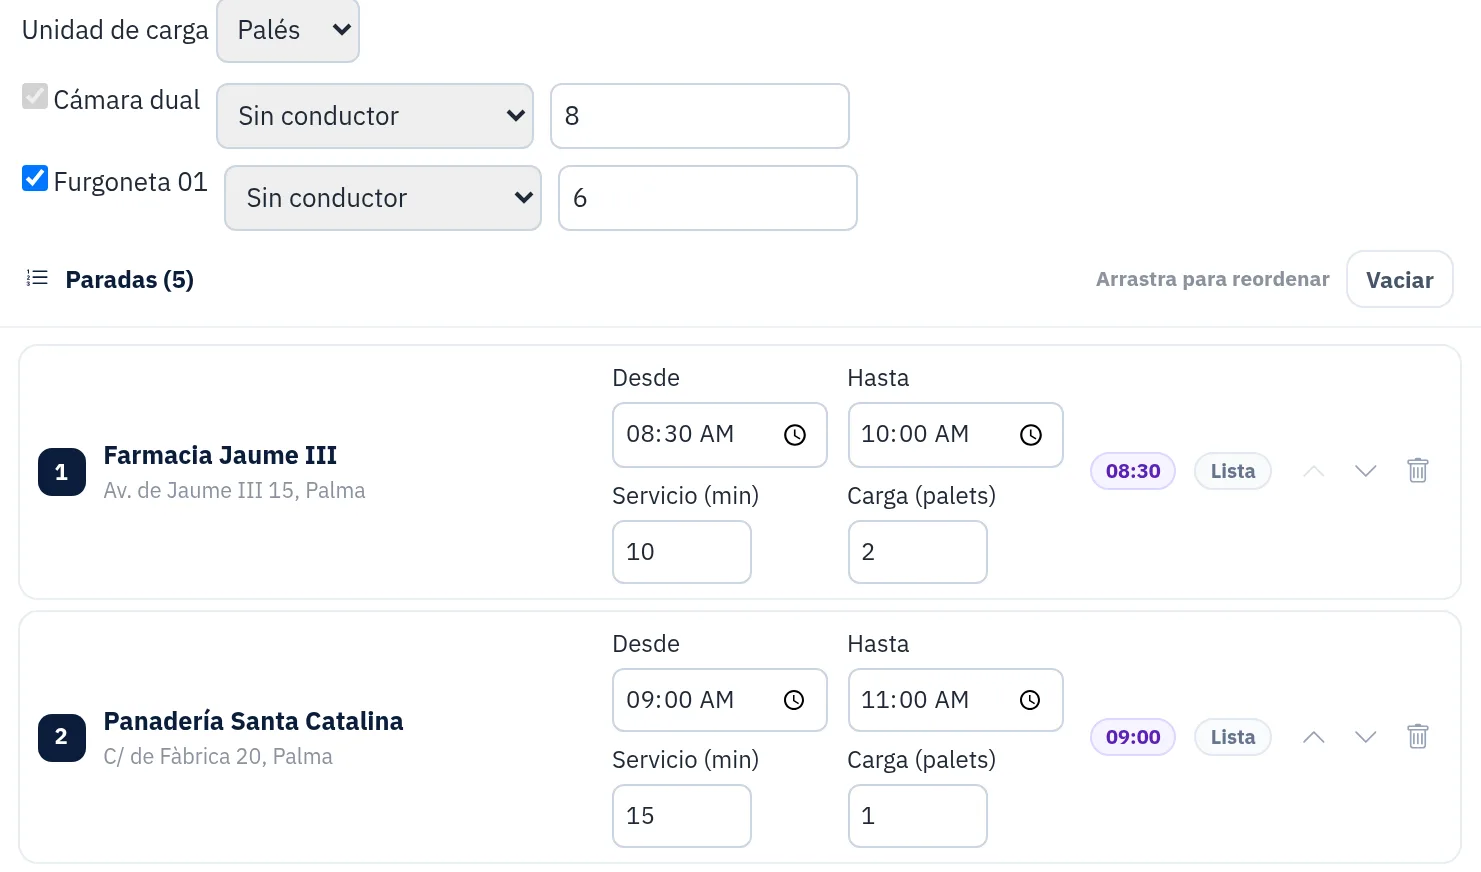Click the 08:30 AM Desde time field
Screen dimensions: 1481x872
[720, 435]
